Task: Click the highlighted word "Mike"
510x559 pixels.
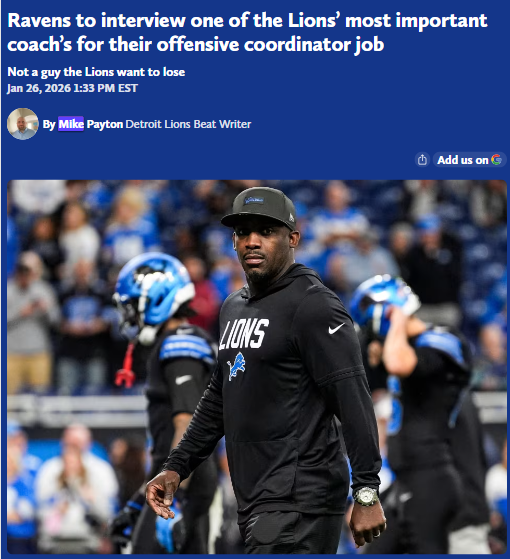Action: click(71, 124)
